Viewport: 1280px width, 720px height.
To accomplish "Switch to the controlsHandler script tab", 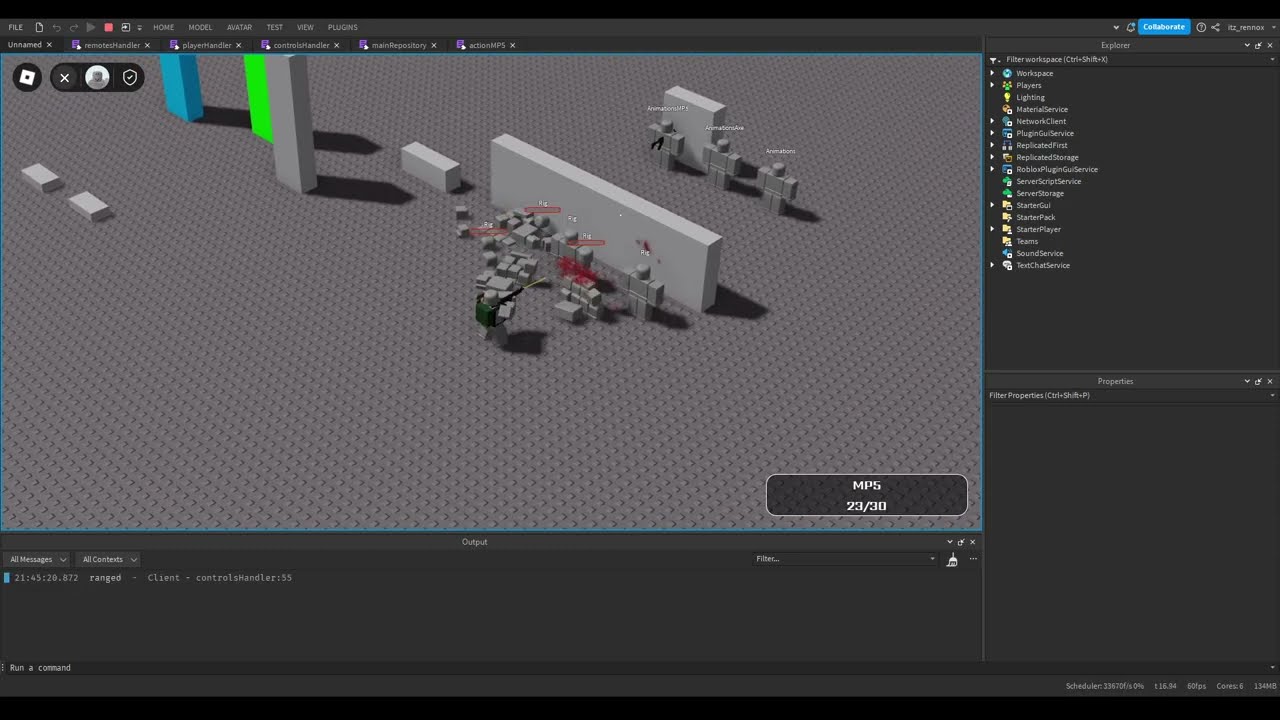I will click(x=300, y=45).
